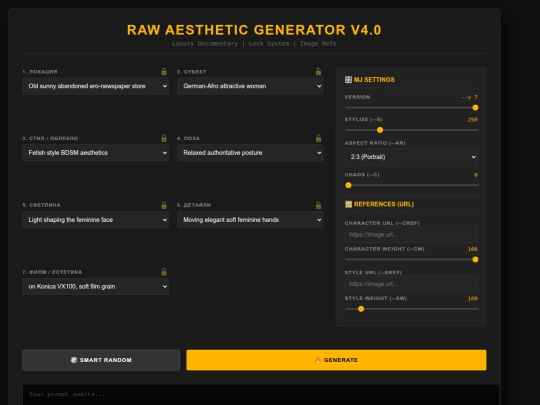
Task: Toggle the lock for 2. Субект
Action: pyautogui.click(x=319, y=71)
